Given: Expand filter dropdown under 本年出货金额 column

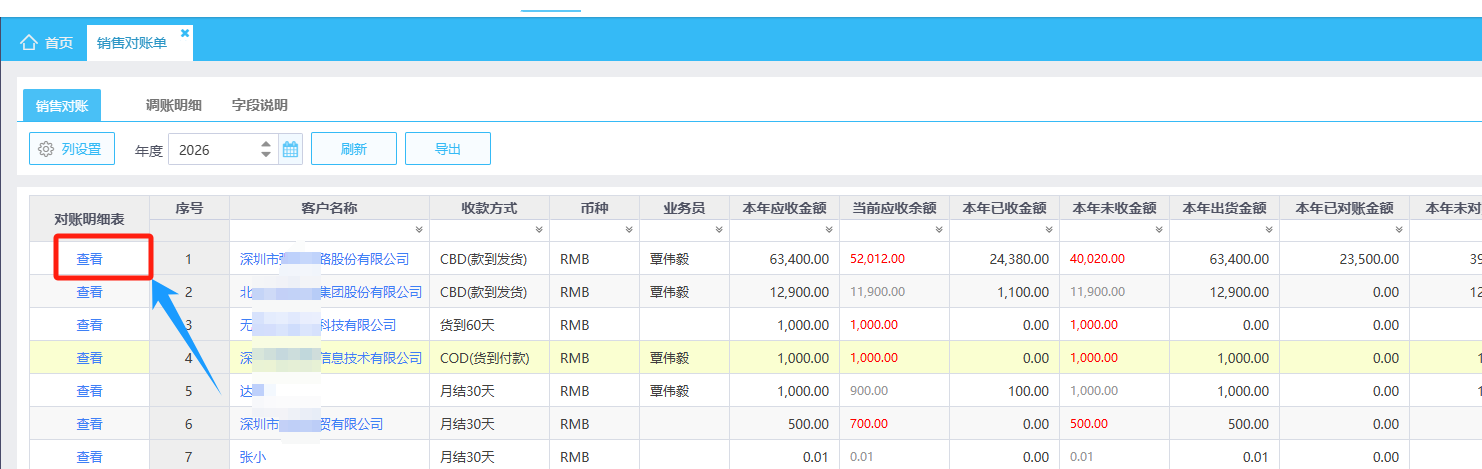Looking at the screenshot, I should coord(1268,231).
